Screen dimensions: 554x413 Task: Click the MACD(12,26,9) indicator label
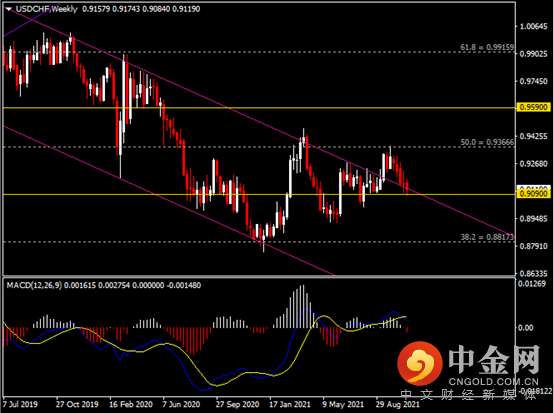coord(34,285)
